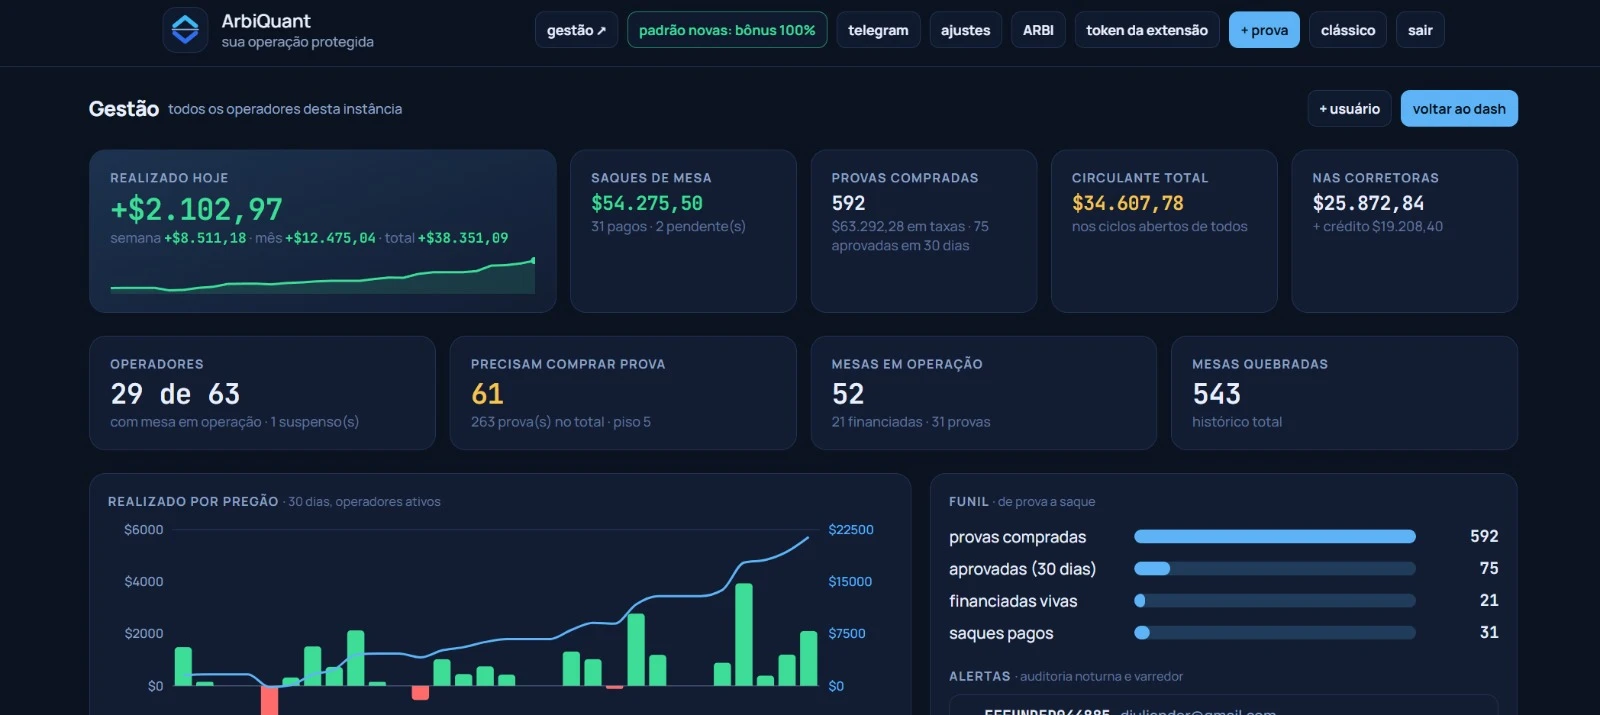Click the $6000 left axis label
The image size is (1600, 715).
[x=144, y=530]
